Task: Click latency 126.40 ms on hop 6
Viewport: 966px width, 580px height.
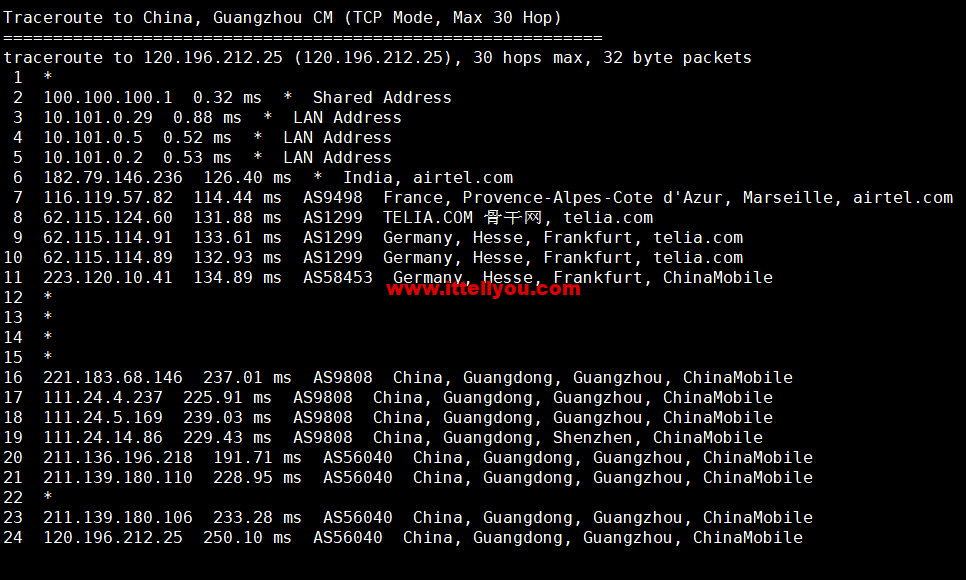Action: point(247,178)
